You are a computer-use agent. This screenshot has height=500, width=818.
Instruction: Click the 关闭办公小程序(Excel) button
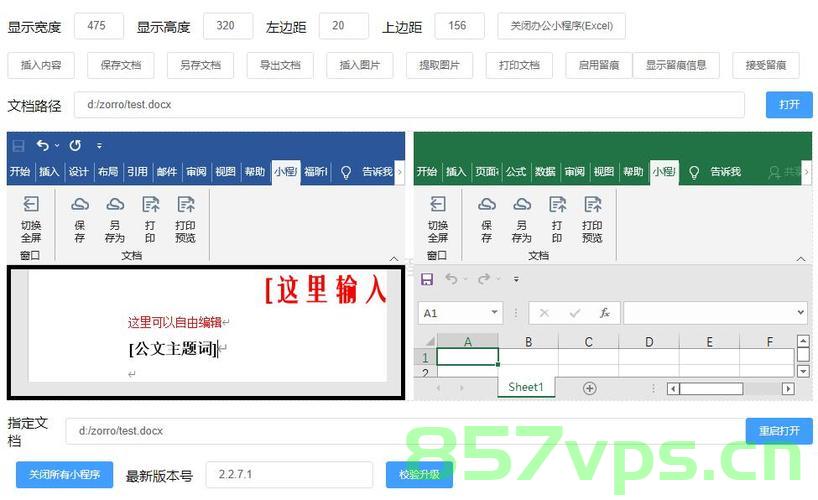(561, 26)
